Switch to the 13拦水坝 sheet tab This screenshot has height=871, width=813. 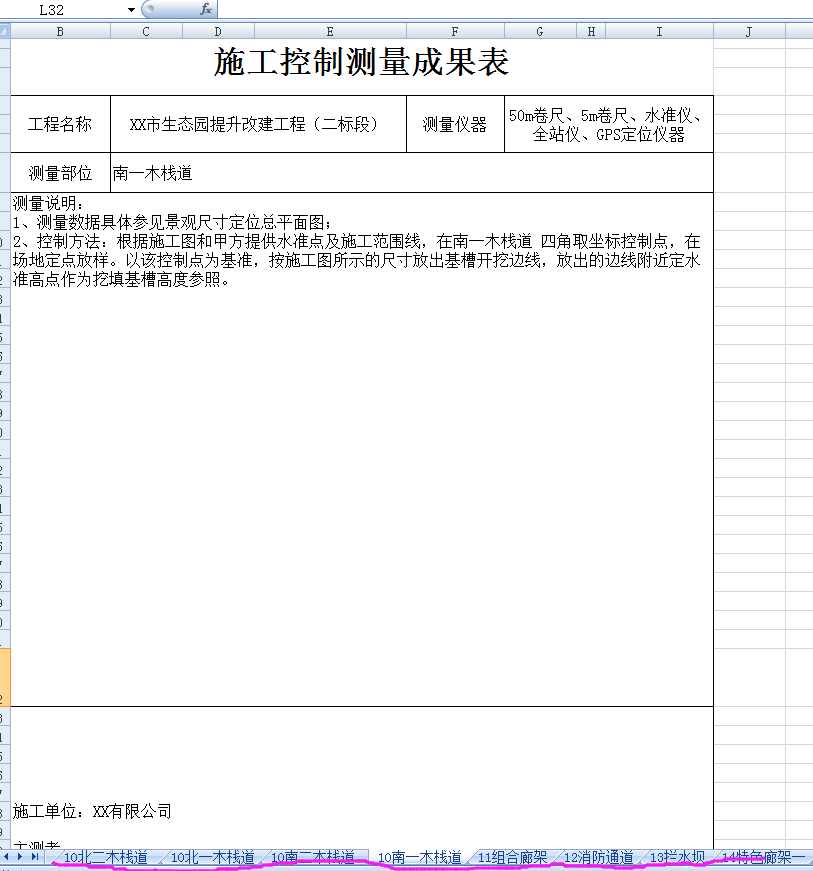point(678,857)
